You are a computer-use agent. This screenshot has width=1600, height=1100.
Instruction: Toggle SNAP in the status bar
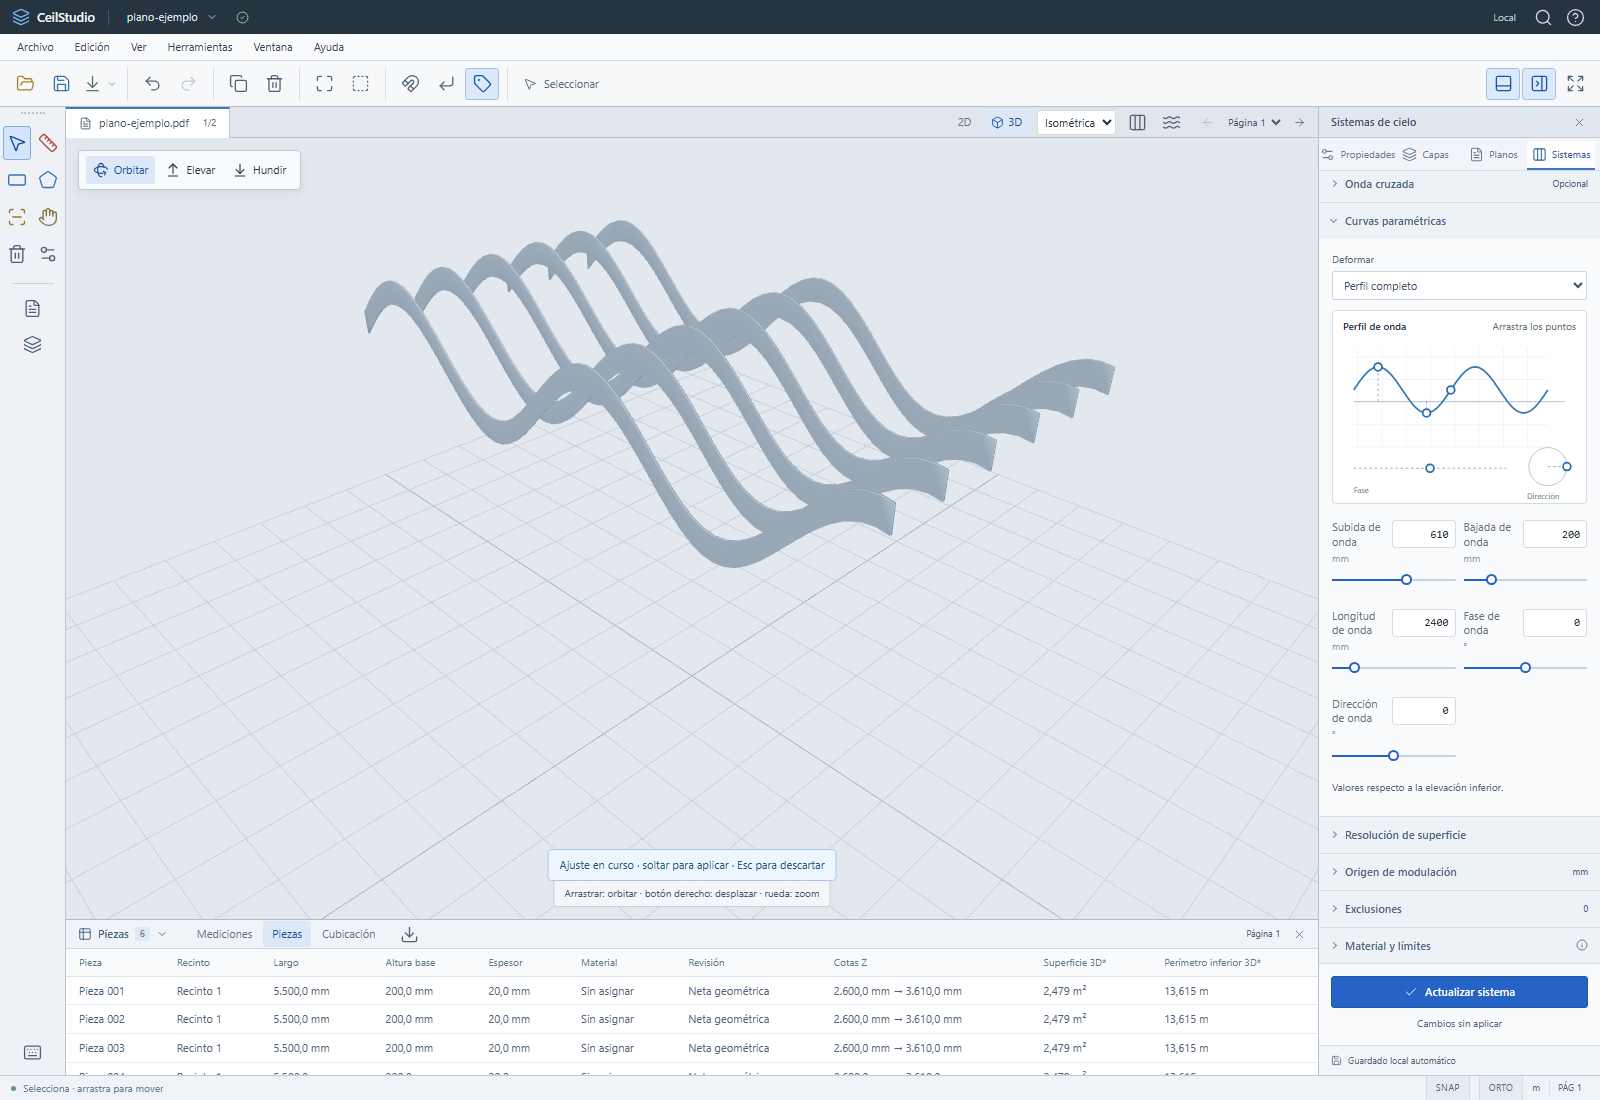1447,1088
